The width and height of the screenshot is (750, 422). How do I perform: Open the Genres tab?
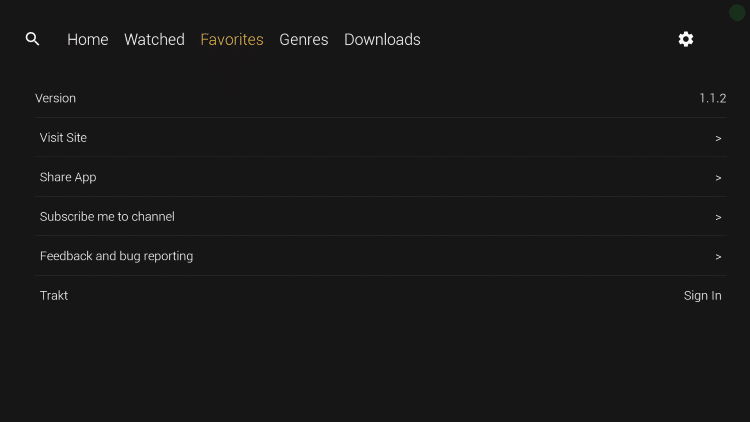coord(304,40)
